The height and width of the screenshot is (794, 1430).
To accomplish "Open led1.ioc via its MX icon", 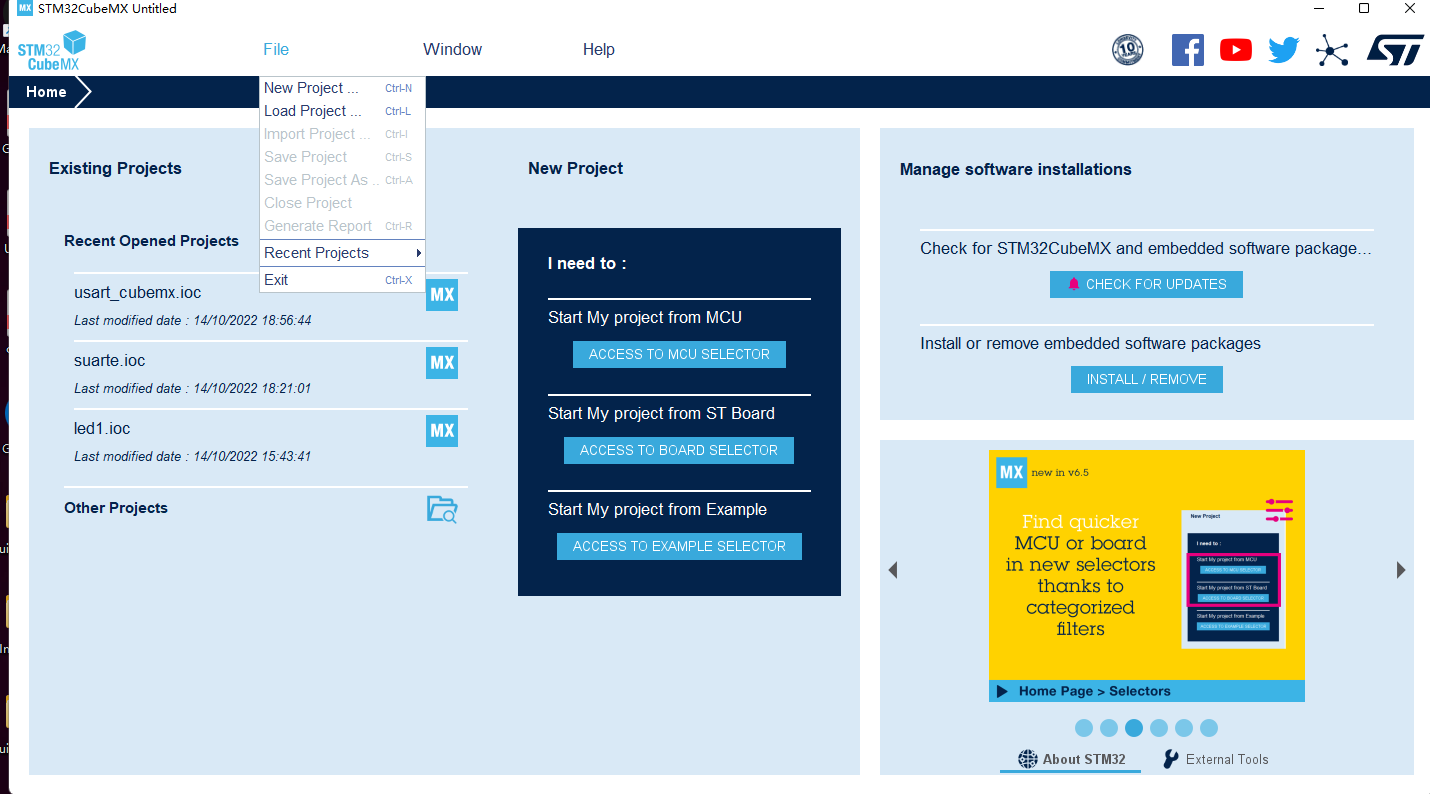I will (442, 431).
